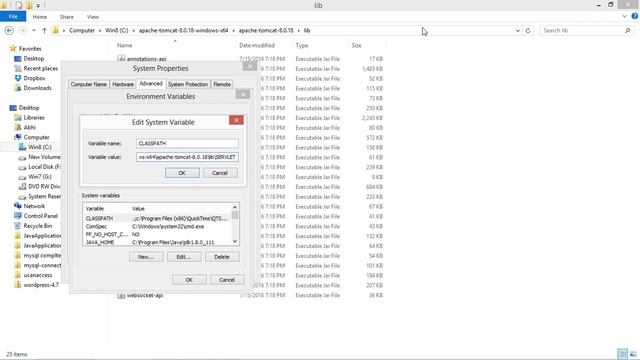Cancel the Environment Variables dialog
Screen dimensions: 640x360
point(227,280)
